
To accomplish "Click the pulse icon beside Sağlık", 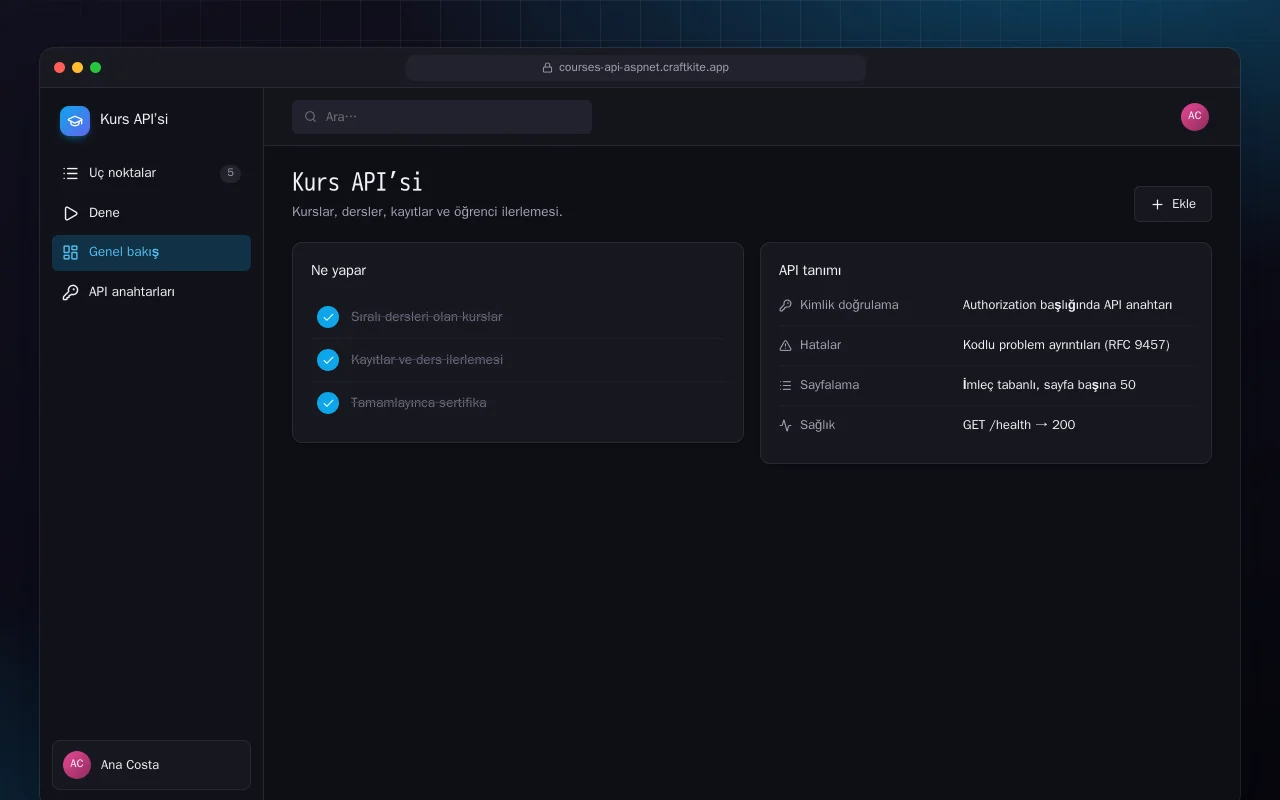I will (785, 425).
